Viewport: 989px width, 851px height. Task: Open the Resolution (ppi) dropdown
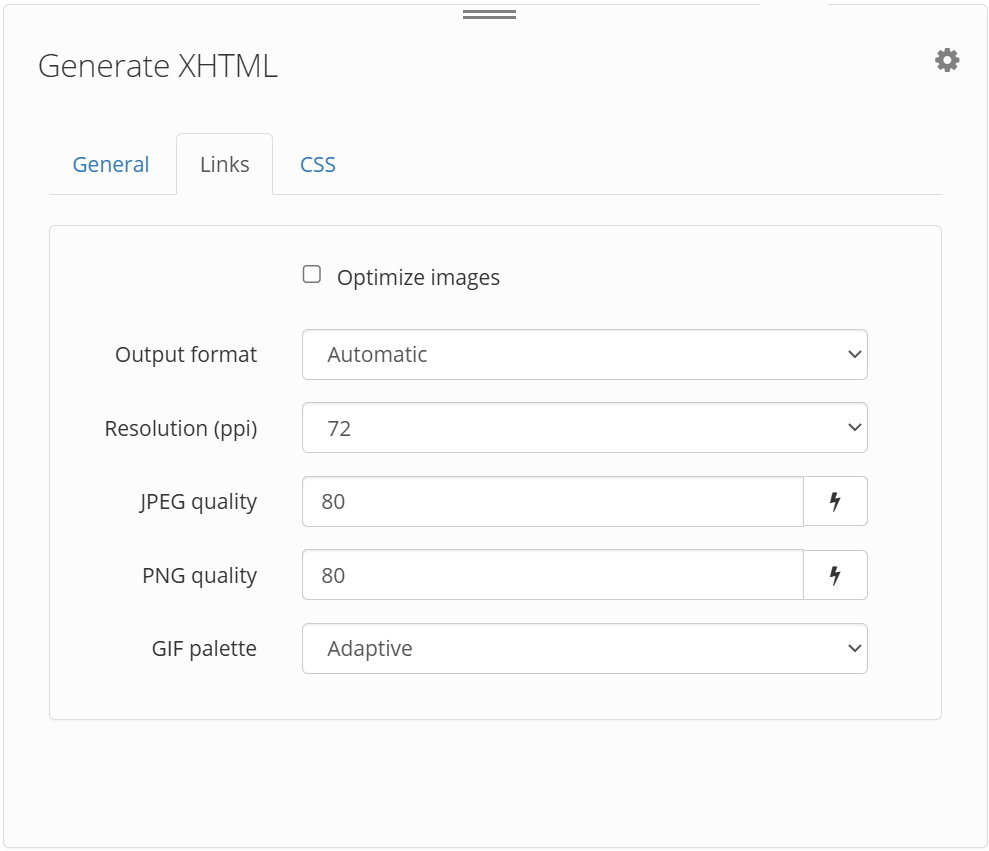pos(584,427)
